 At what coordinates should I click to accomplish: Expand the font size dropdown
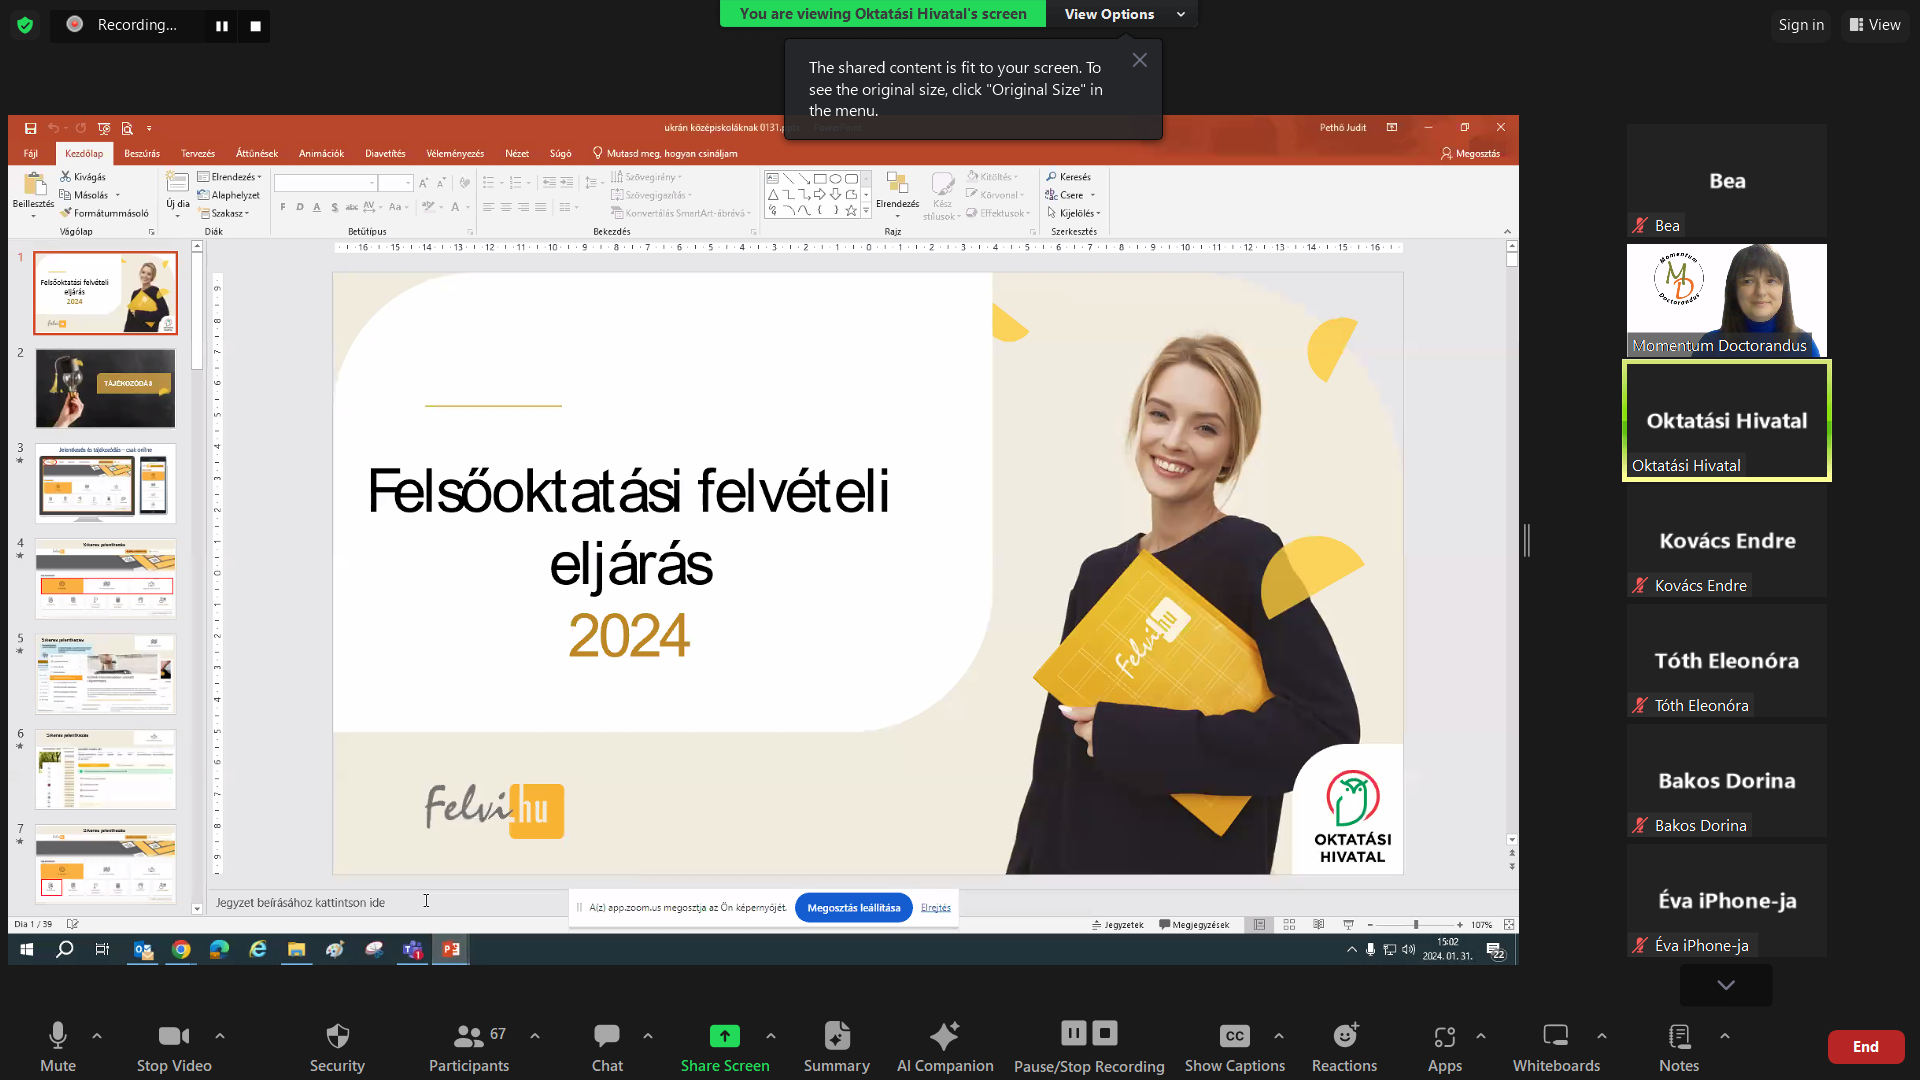(x=411, y=183)
